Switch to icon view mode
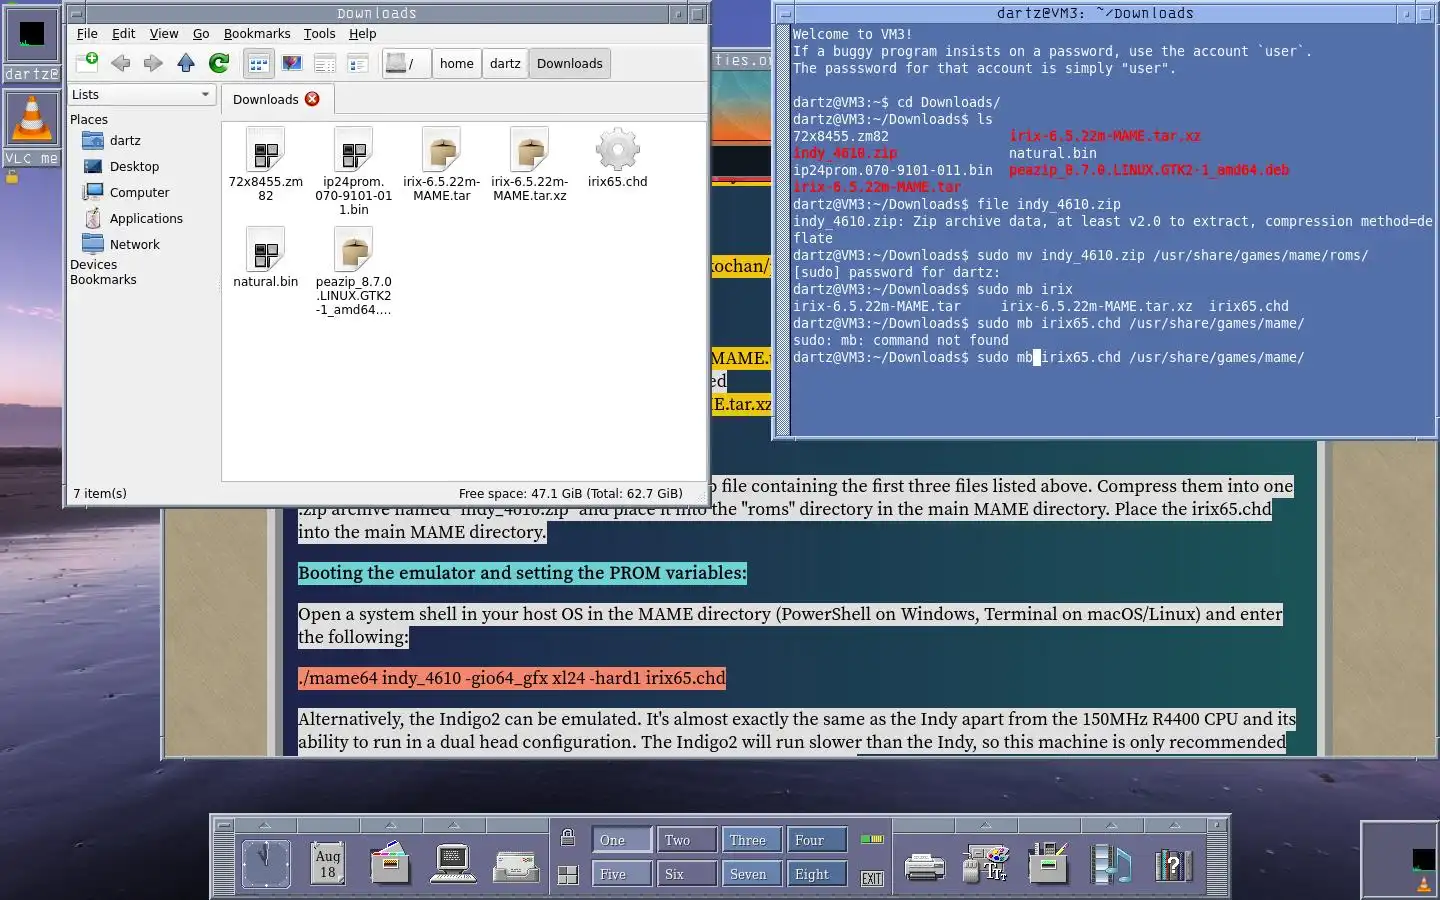Screen dimensions: 1440x900 click(258, 63)
